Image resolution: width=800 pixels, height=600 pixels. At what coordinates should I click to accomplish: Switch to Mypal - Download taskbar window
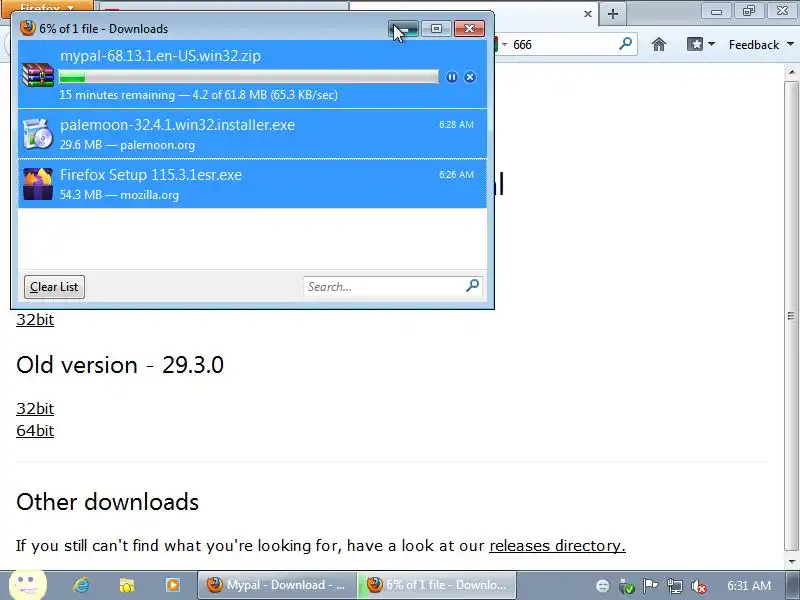tap(276, 585)
